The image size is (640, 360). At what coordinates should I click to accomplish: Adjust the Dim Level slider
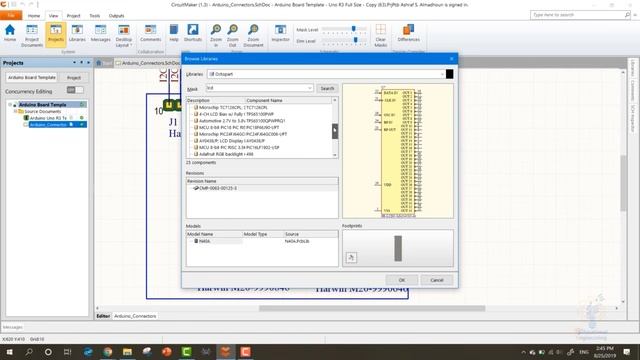[x=356, y=40]
